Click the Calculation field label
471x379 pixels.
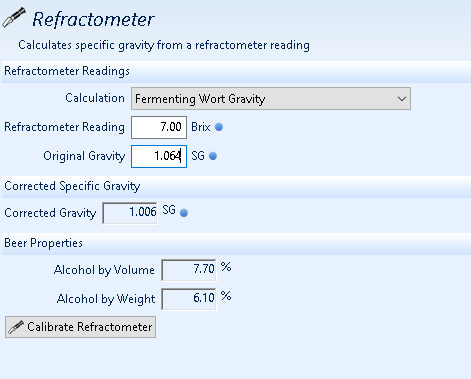pos(95,98)
